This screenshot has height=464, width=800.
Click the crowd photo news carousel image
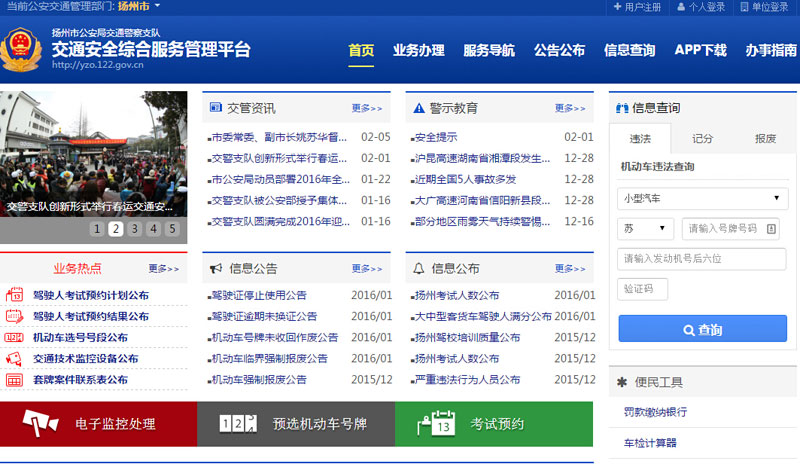point(93,154)
